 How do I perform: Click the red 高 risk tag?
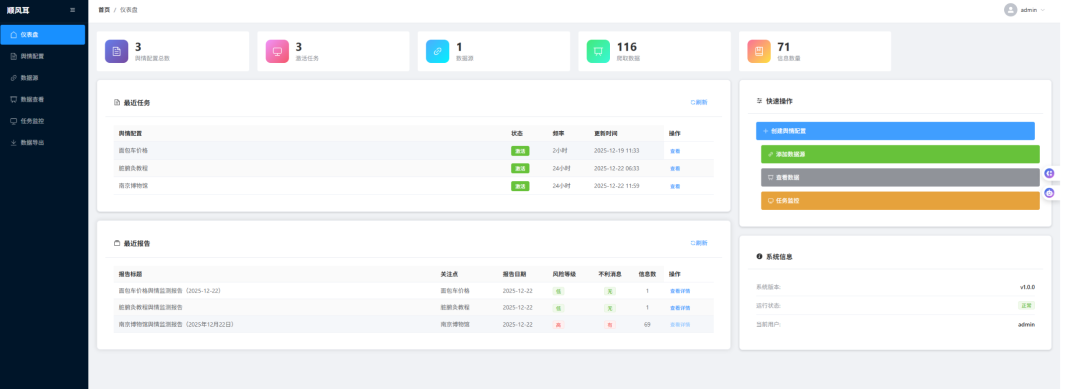click(x=559, y=324)
